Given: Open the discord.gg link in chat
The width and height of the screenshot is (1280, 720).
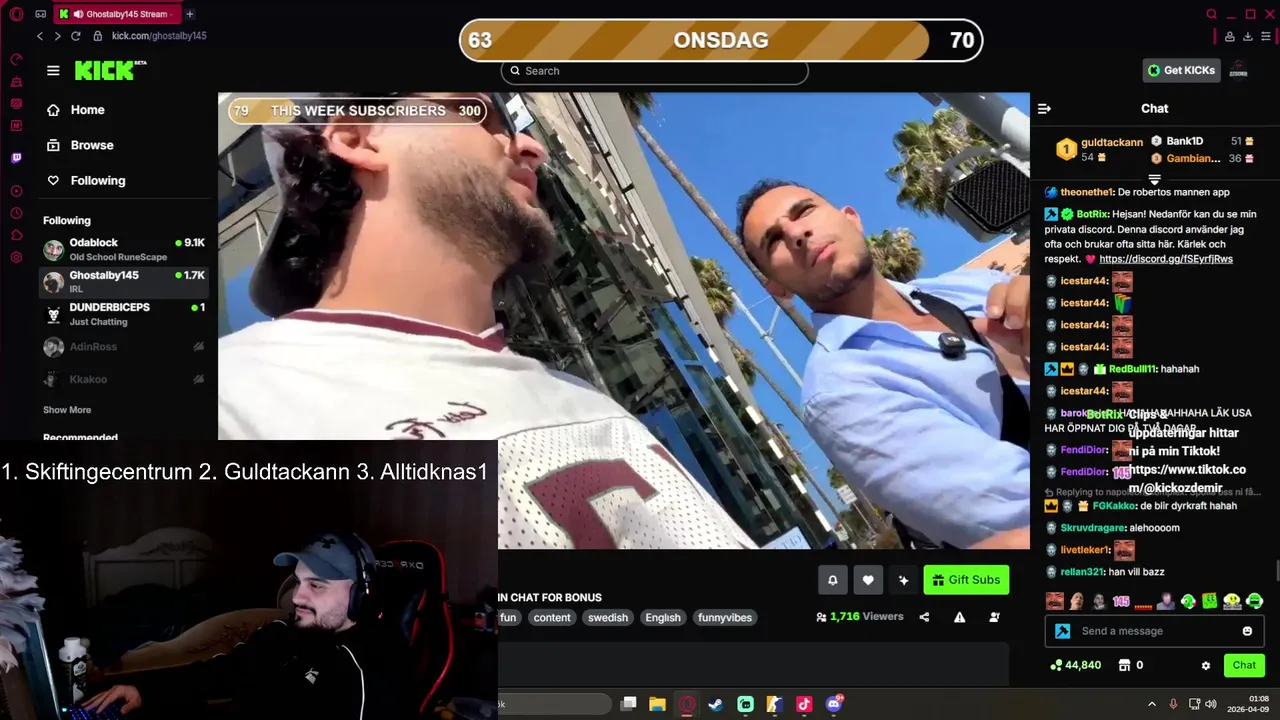Looking at the screenshot, I should (1166, 259).
